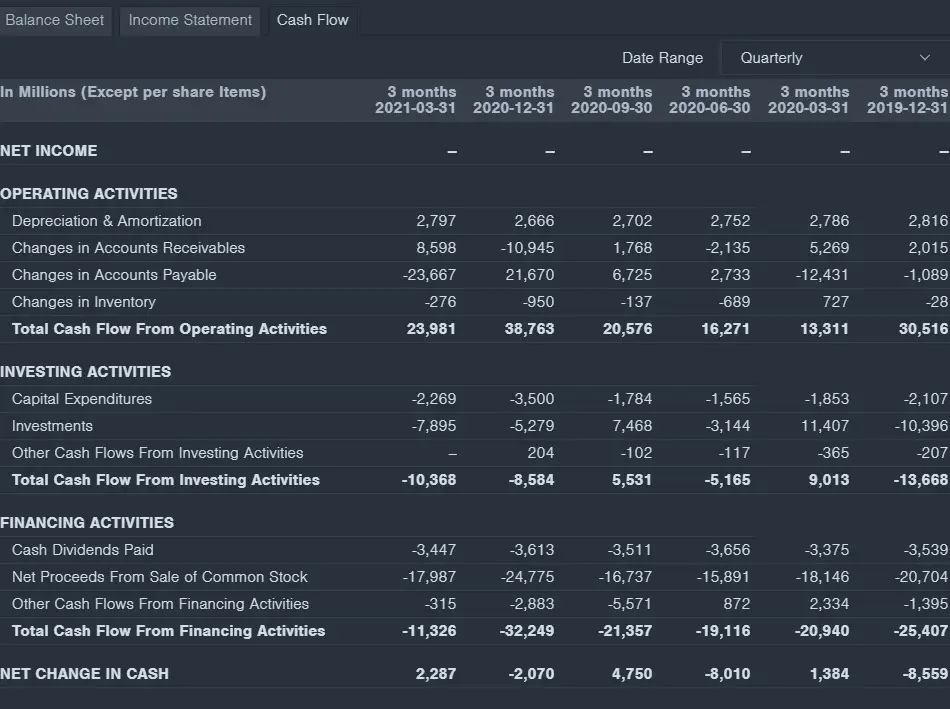The height and width of the screenshot is (709, 950).
Task: Click the net change in cash 1,384
Action: 830,674
